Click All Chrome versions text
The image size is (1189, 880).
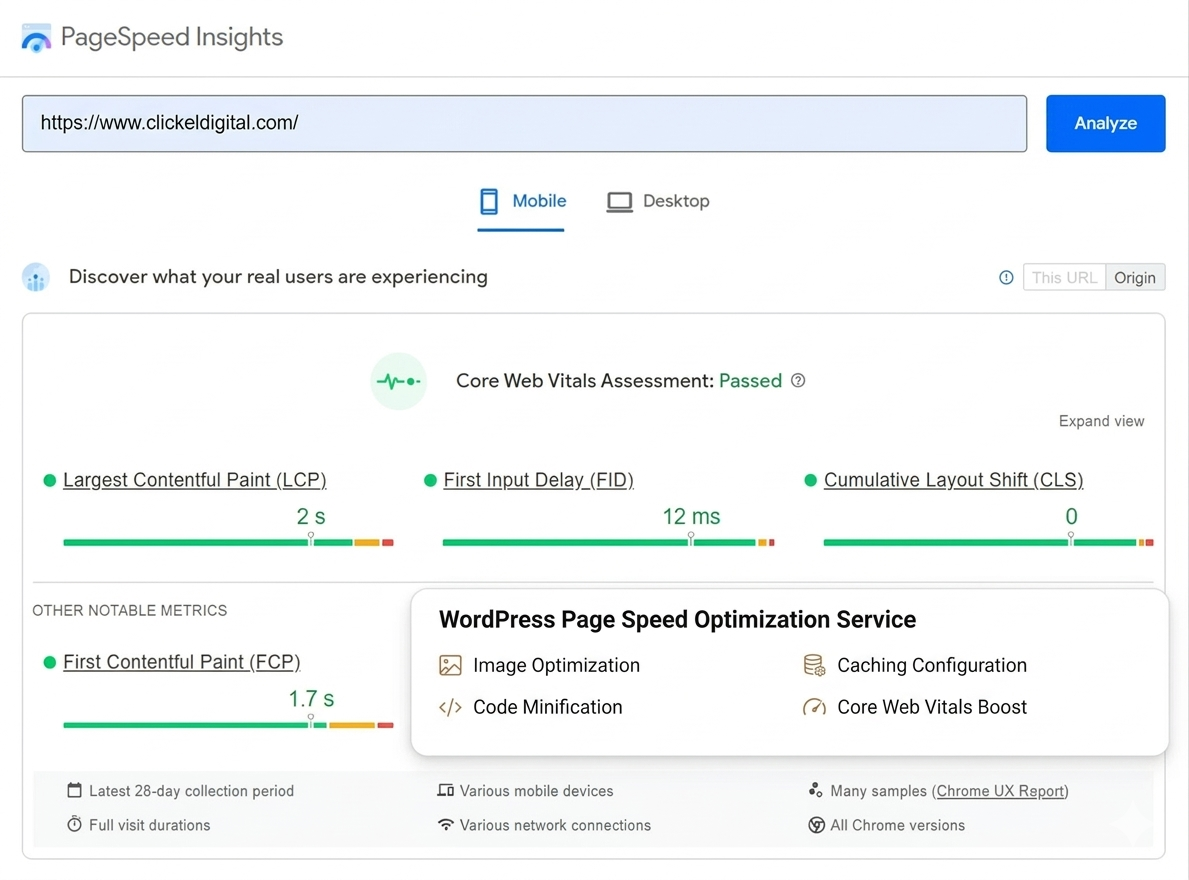(898, 825)
